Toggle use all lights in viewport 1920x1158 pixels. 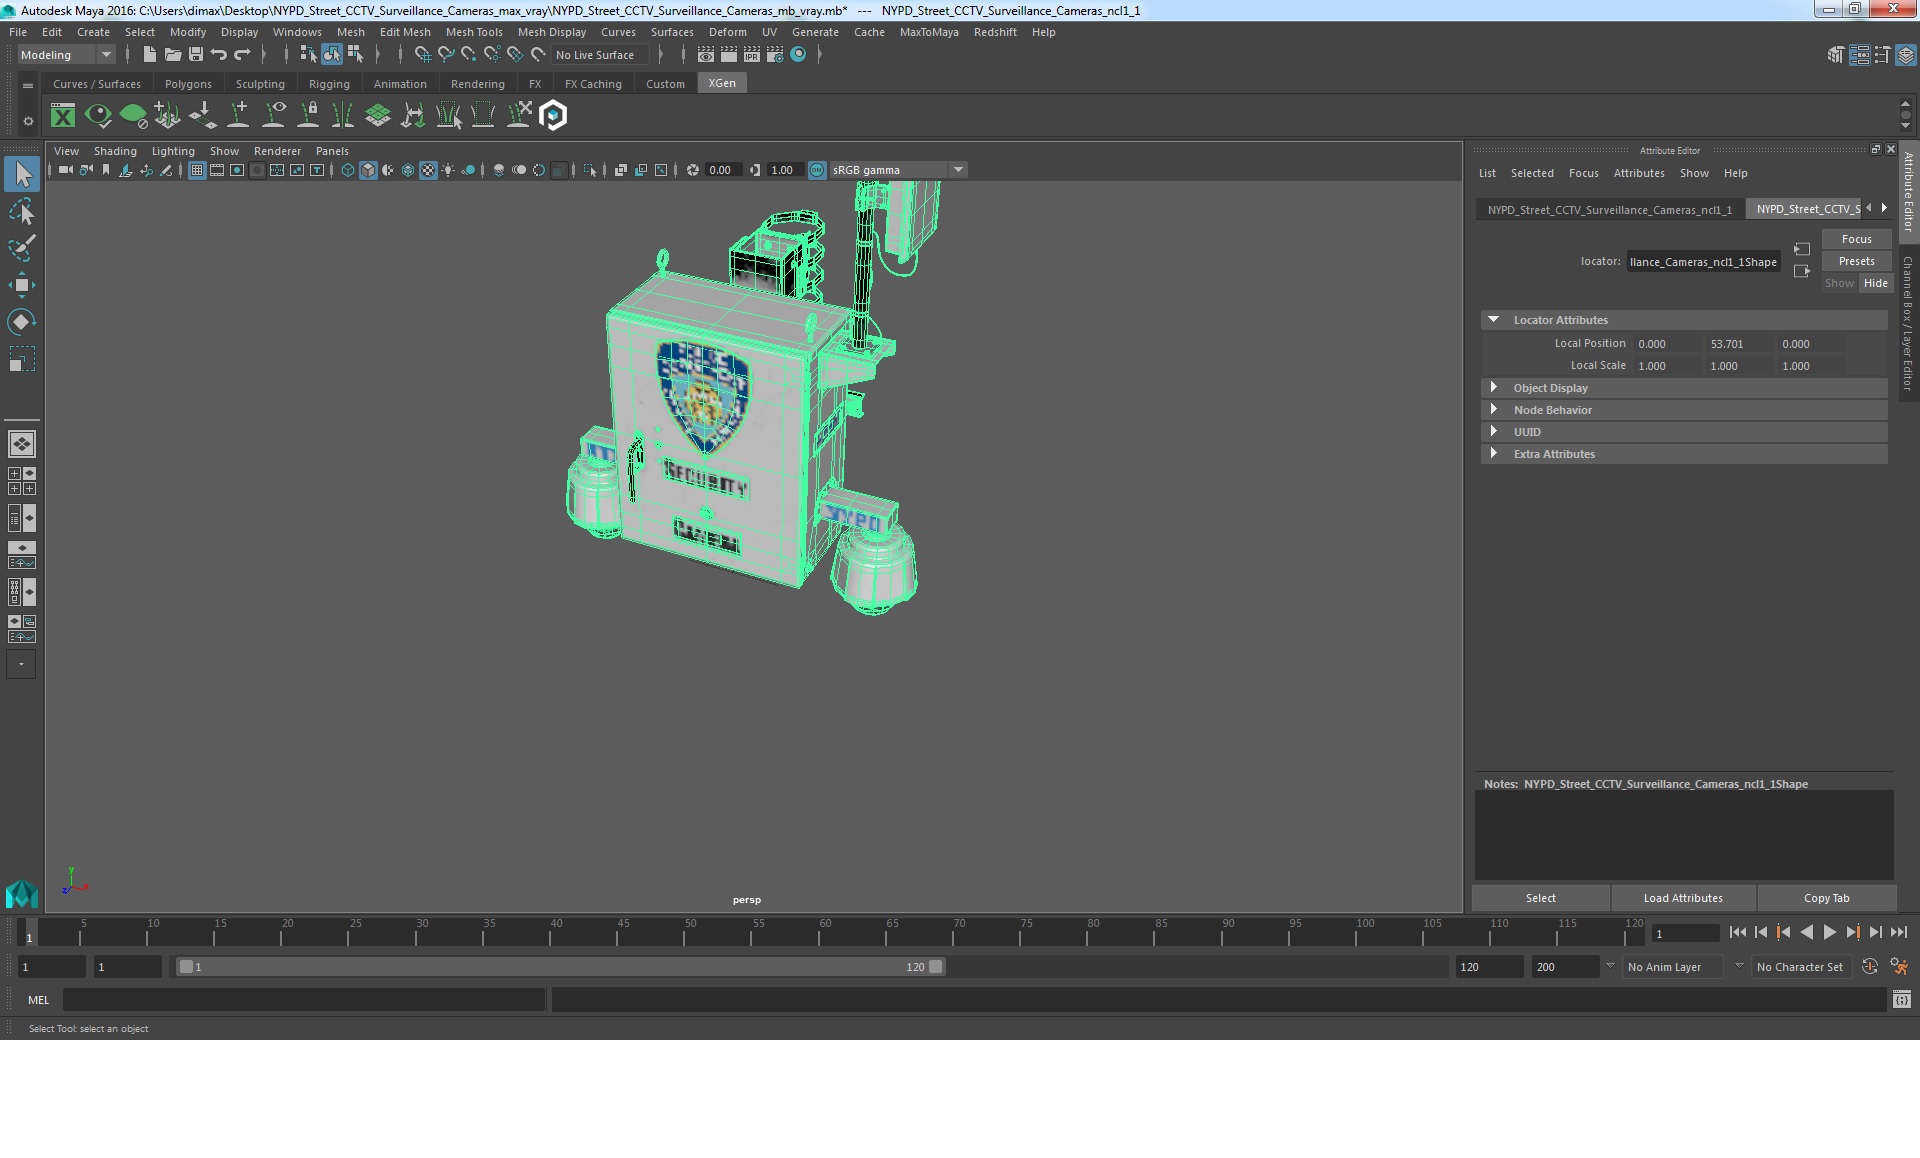tap(448, 170)
